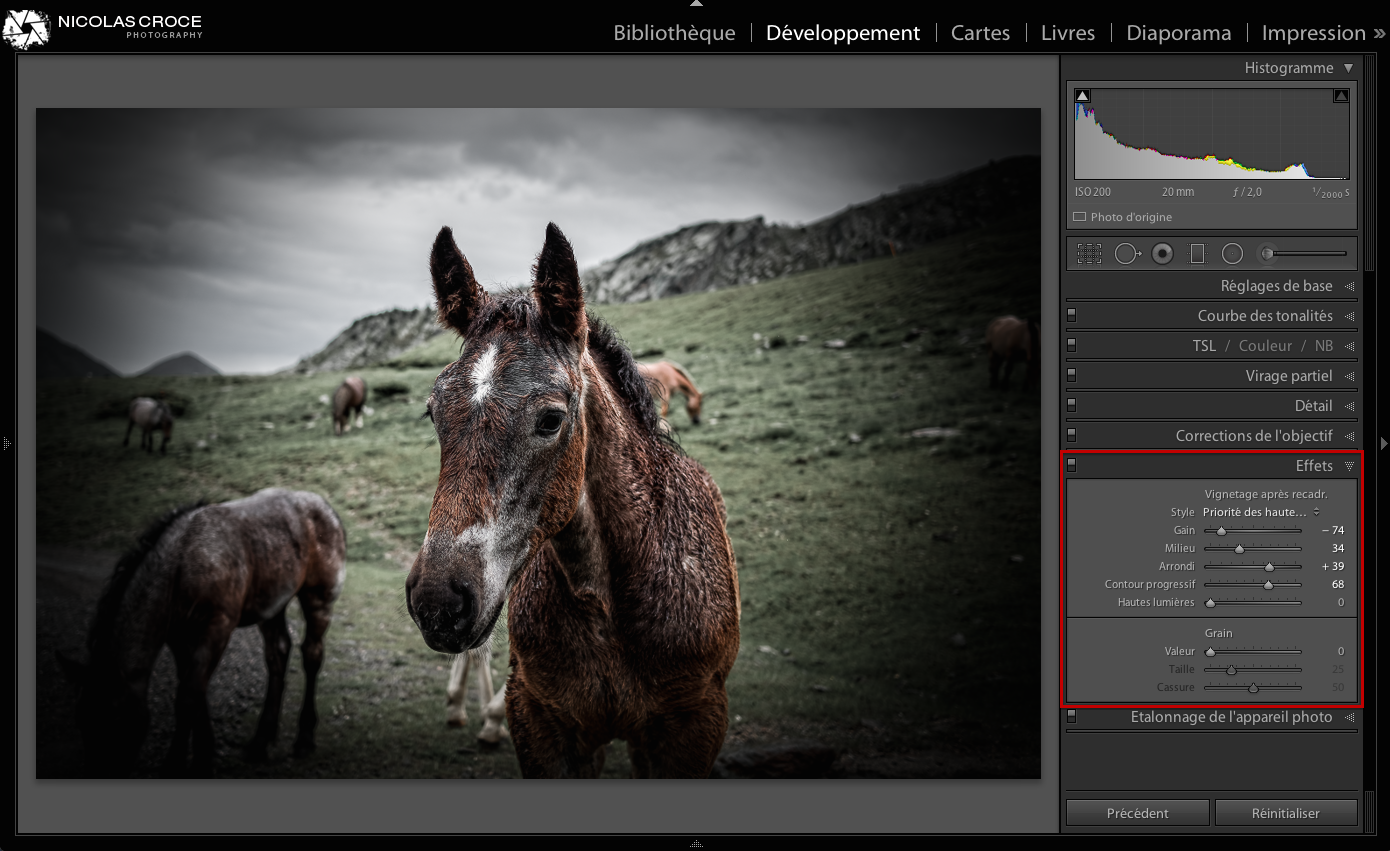Toggle the Effets panel on/off switch

coord(1073,464)
